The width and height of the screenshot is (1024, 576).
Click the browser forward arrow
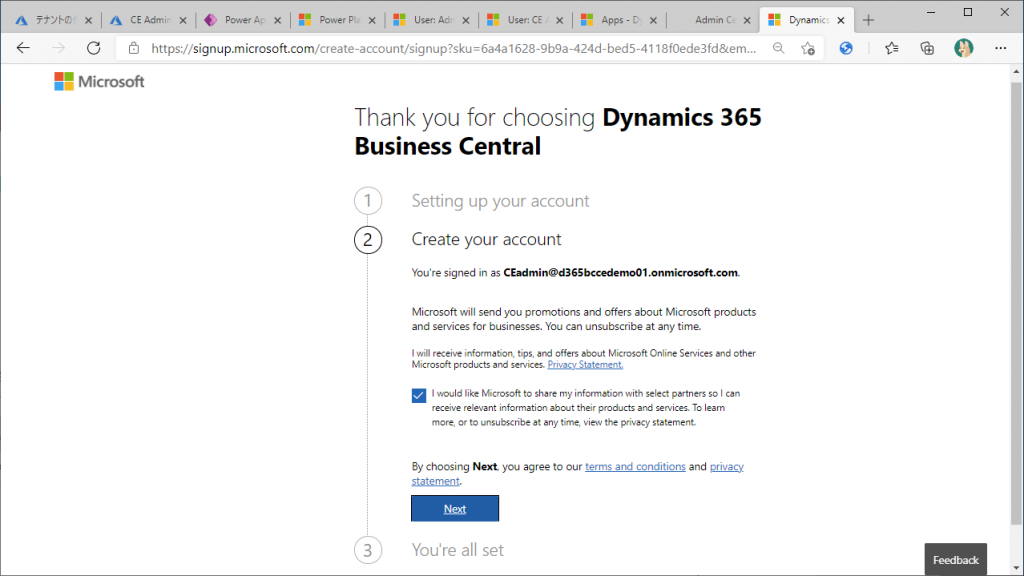58,48
